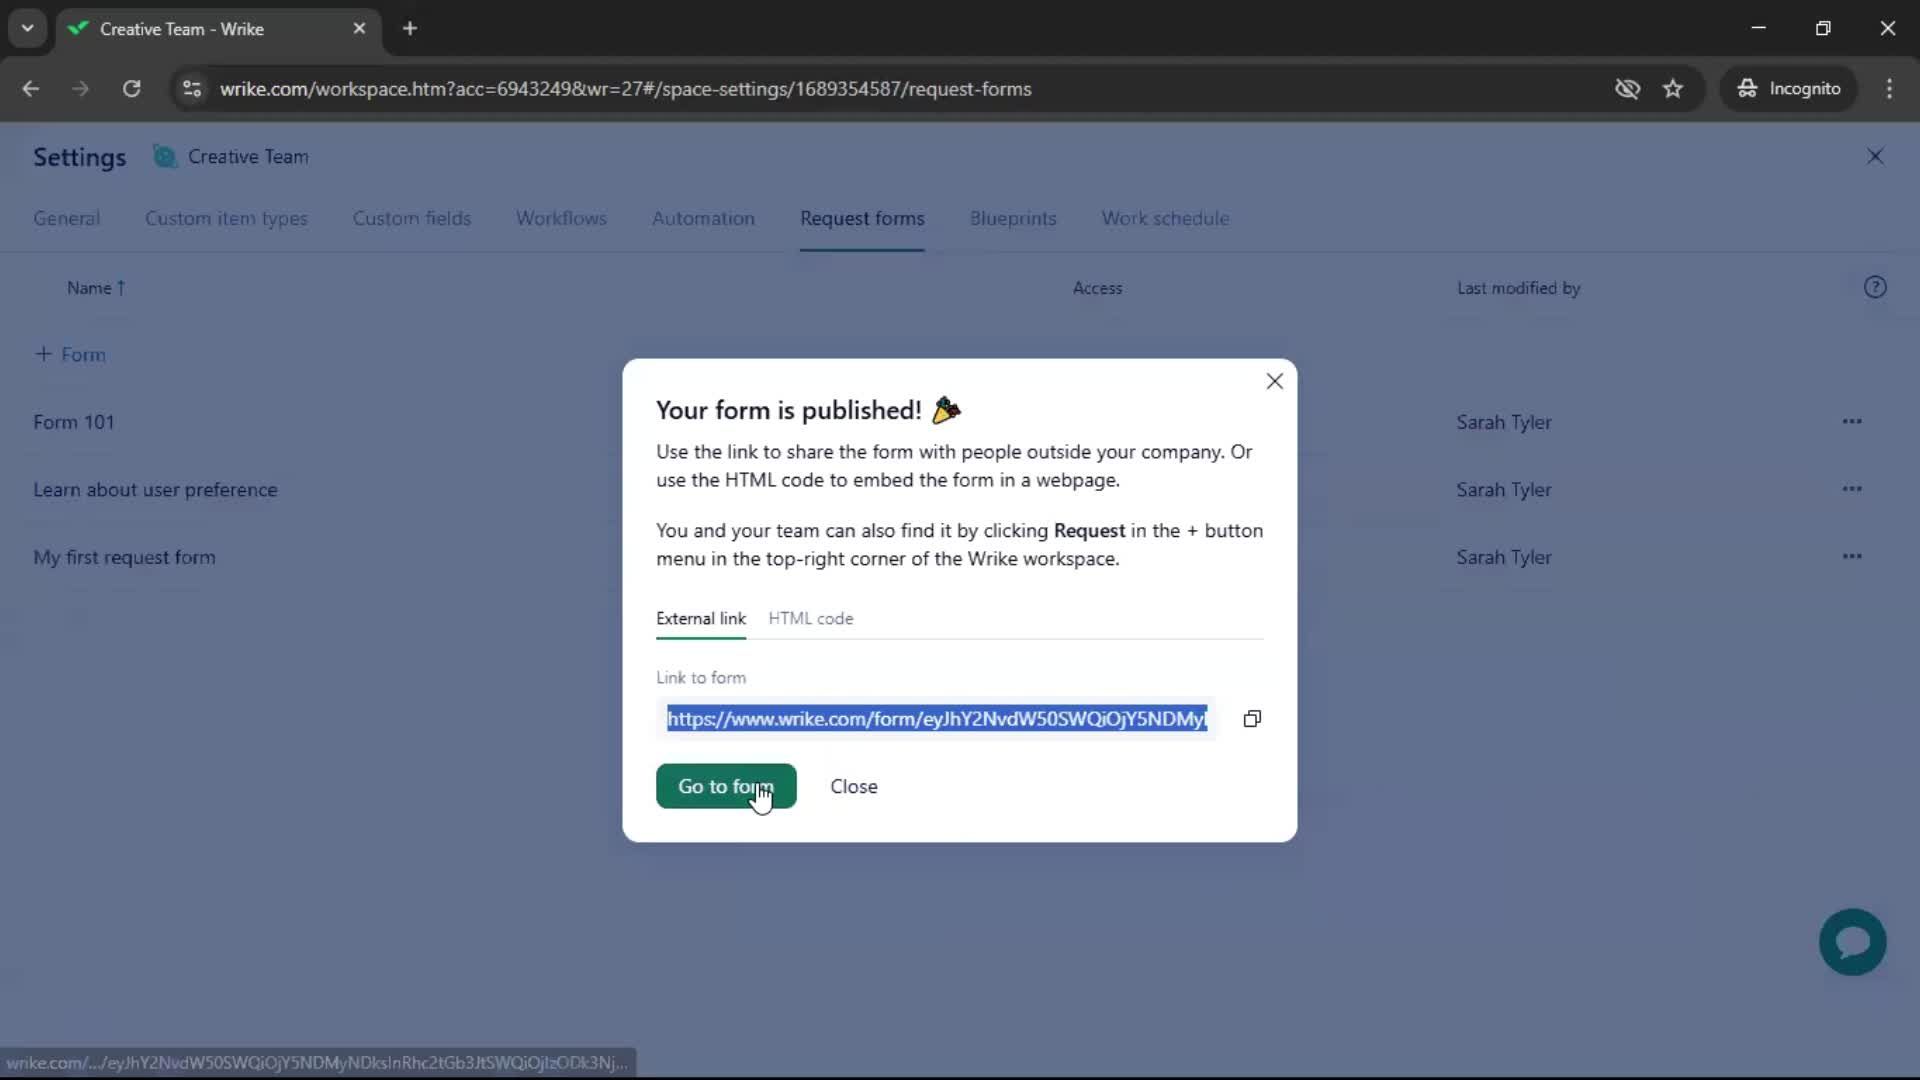
Task: Close the Creative Team - Wrike tab
Action: click(x=359, y=29)
